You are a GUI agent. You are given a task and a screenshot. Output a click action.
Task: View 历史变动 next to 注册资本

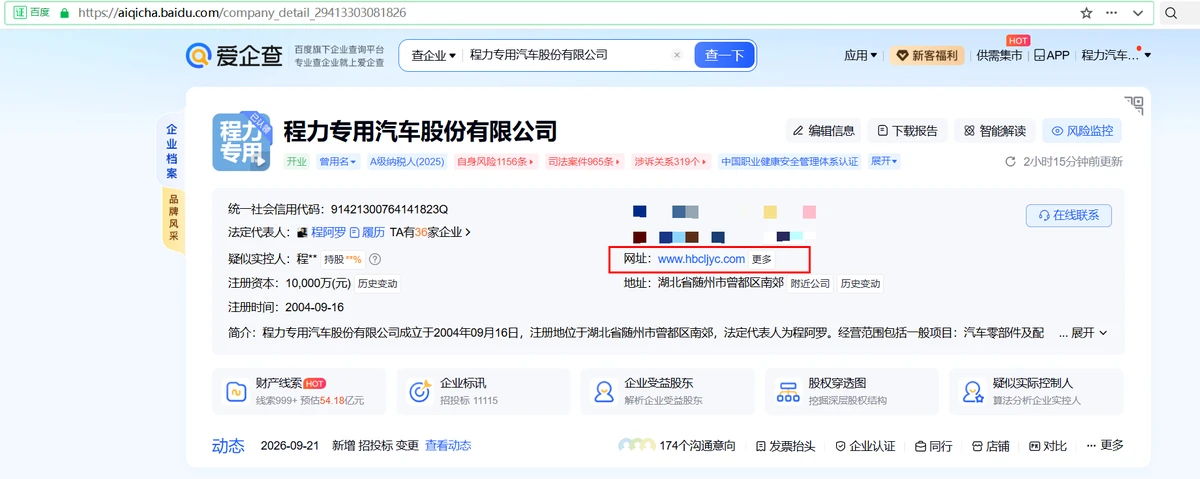point(377,283)
